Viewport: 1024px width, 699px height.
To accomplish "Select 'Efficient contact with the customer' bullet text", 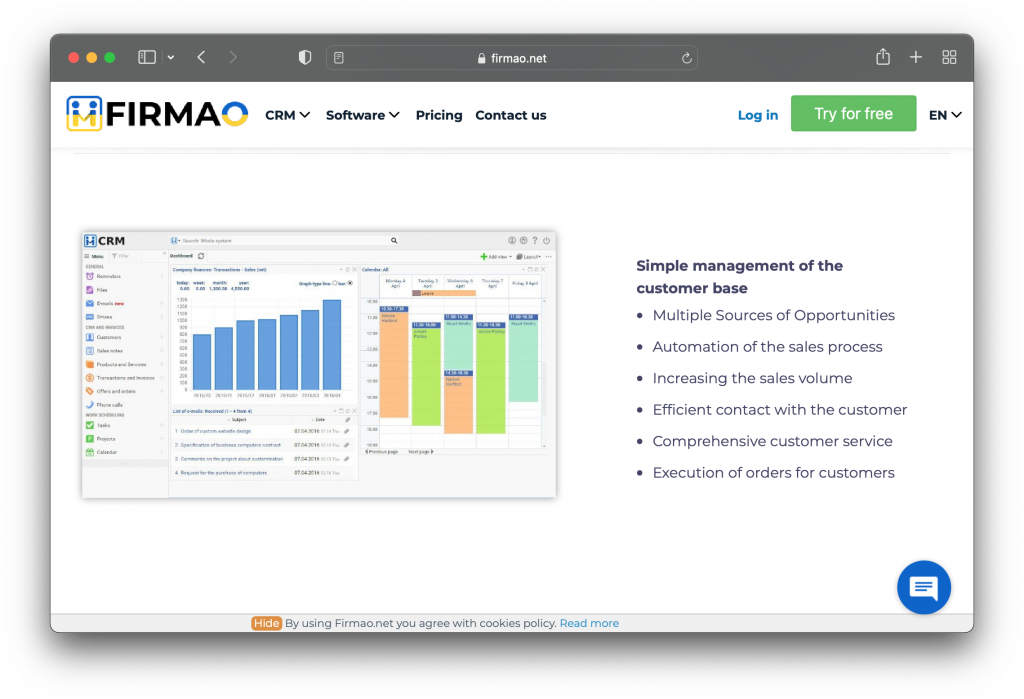I will pos(780,410).
